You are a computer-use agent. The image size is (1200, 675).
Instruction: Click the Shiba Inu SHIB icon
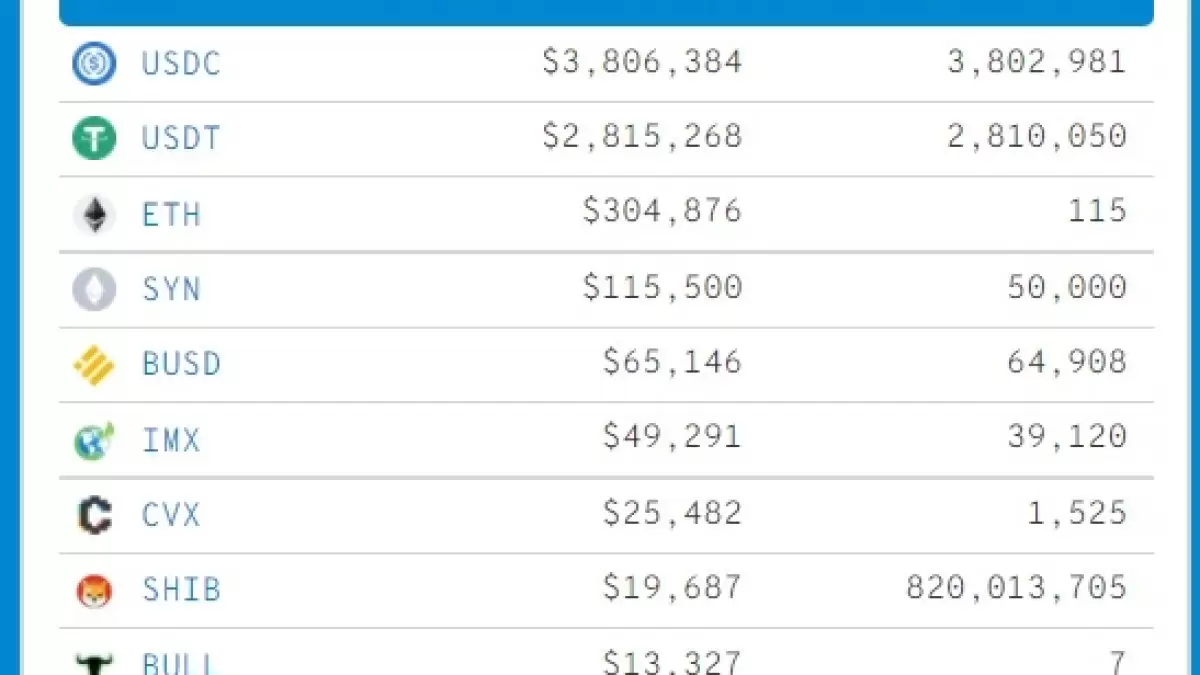[94, 590]
